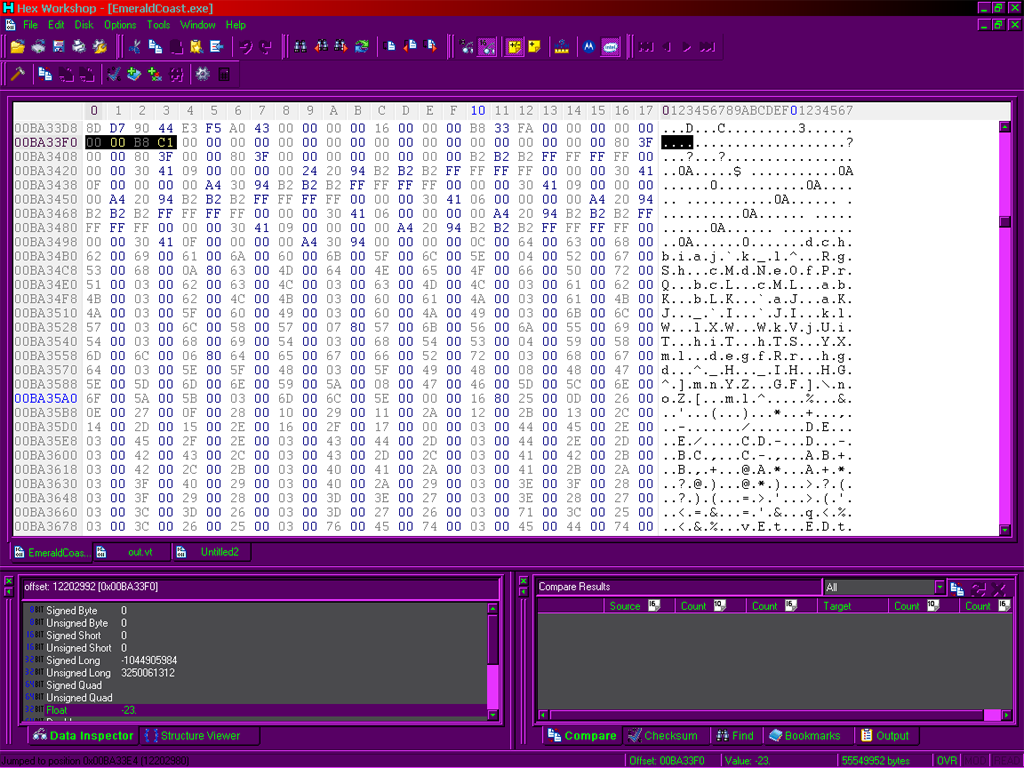Click the Copy icon in the toolbar
The height and width of the screenshot is (768, 1024).
(x=155, y=46)
